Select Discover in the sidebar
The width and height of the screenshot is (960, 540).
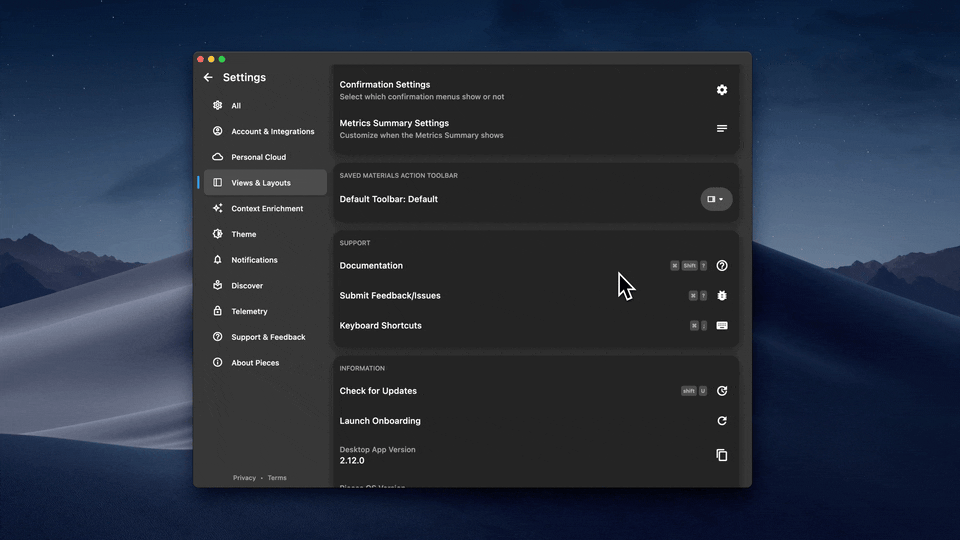(265, 285)
